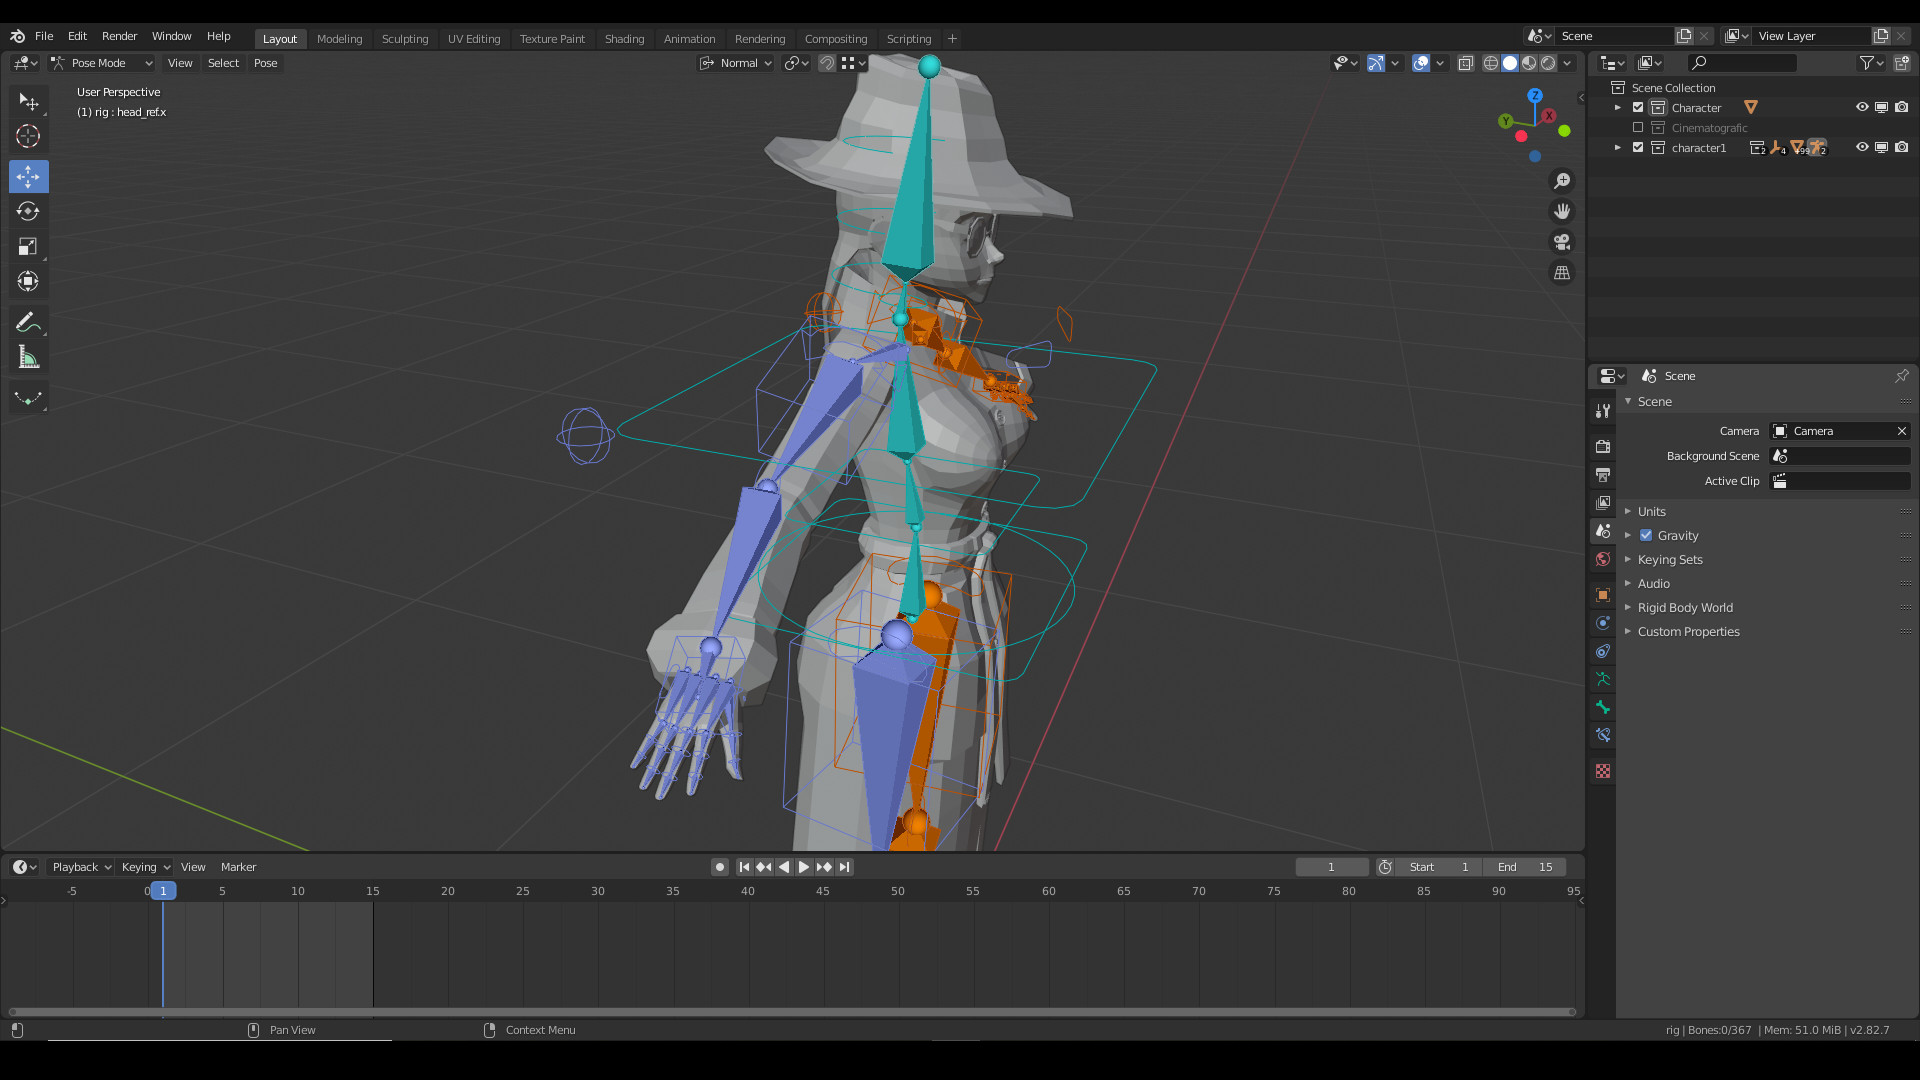Open the Render properties tab icon
1920x1080 pixels.
(1603, 446)
